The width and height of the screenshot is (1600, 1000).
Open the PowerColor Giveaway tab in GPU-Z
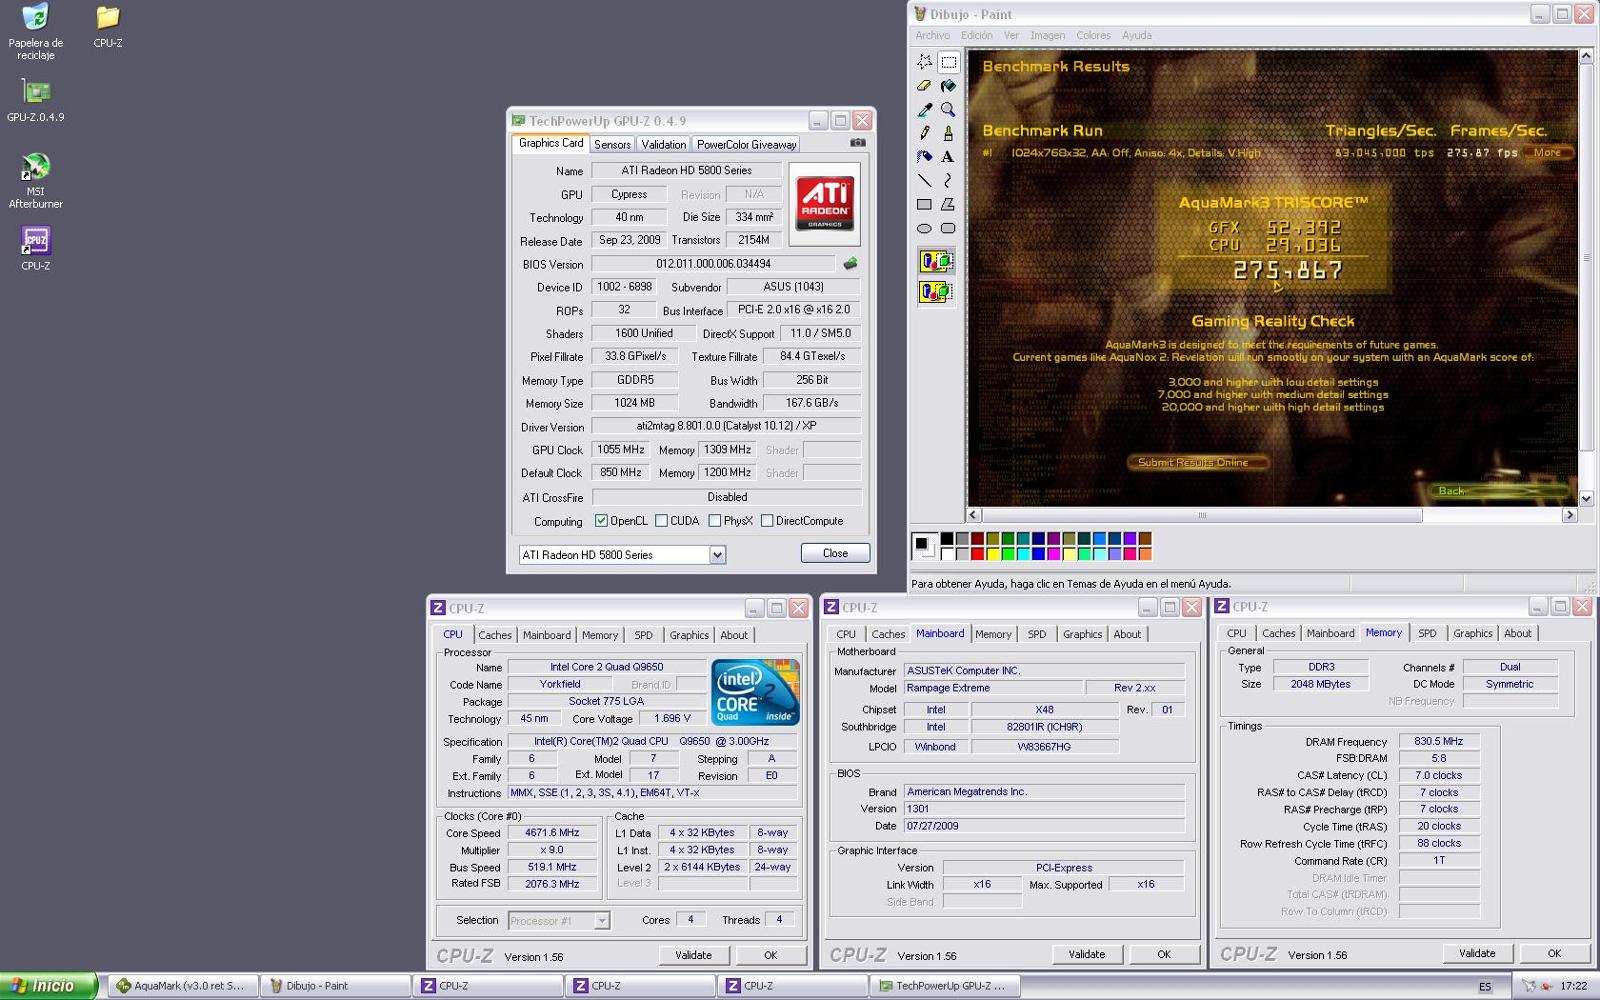point(746,145)
